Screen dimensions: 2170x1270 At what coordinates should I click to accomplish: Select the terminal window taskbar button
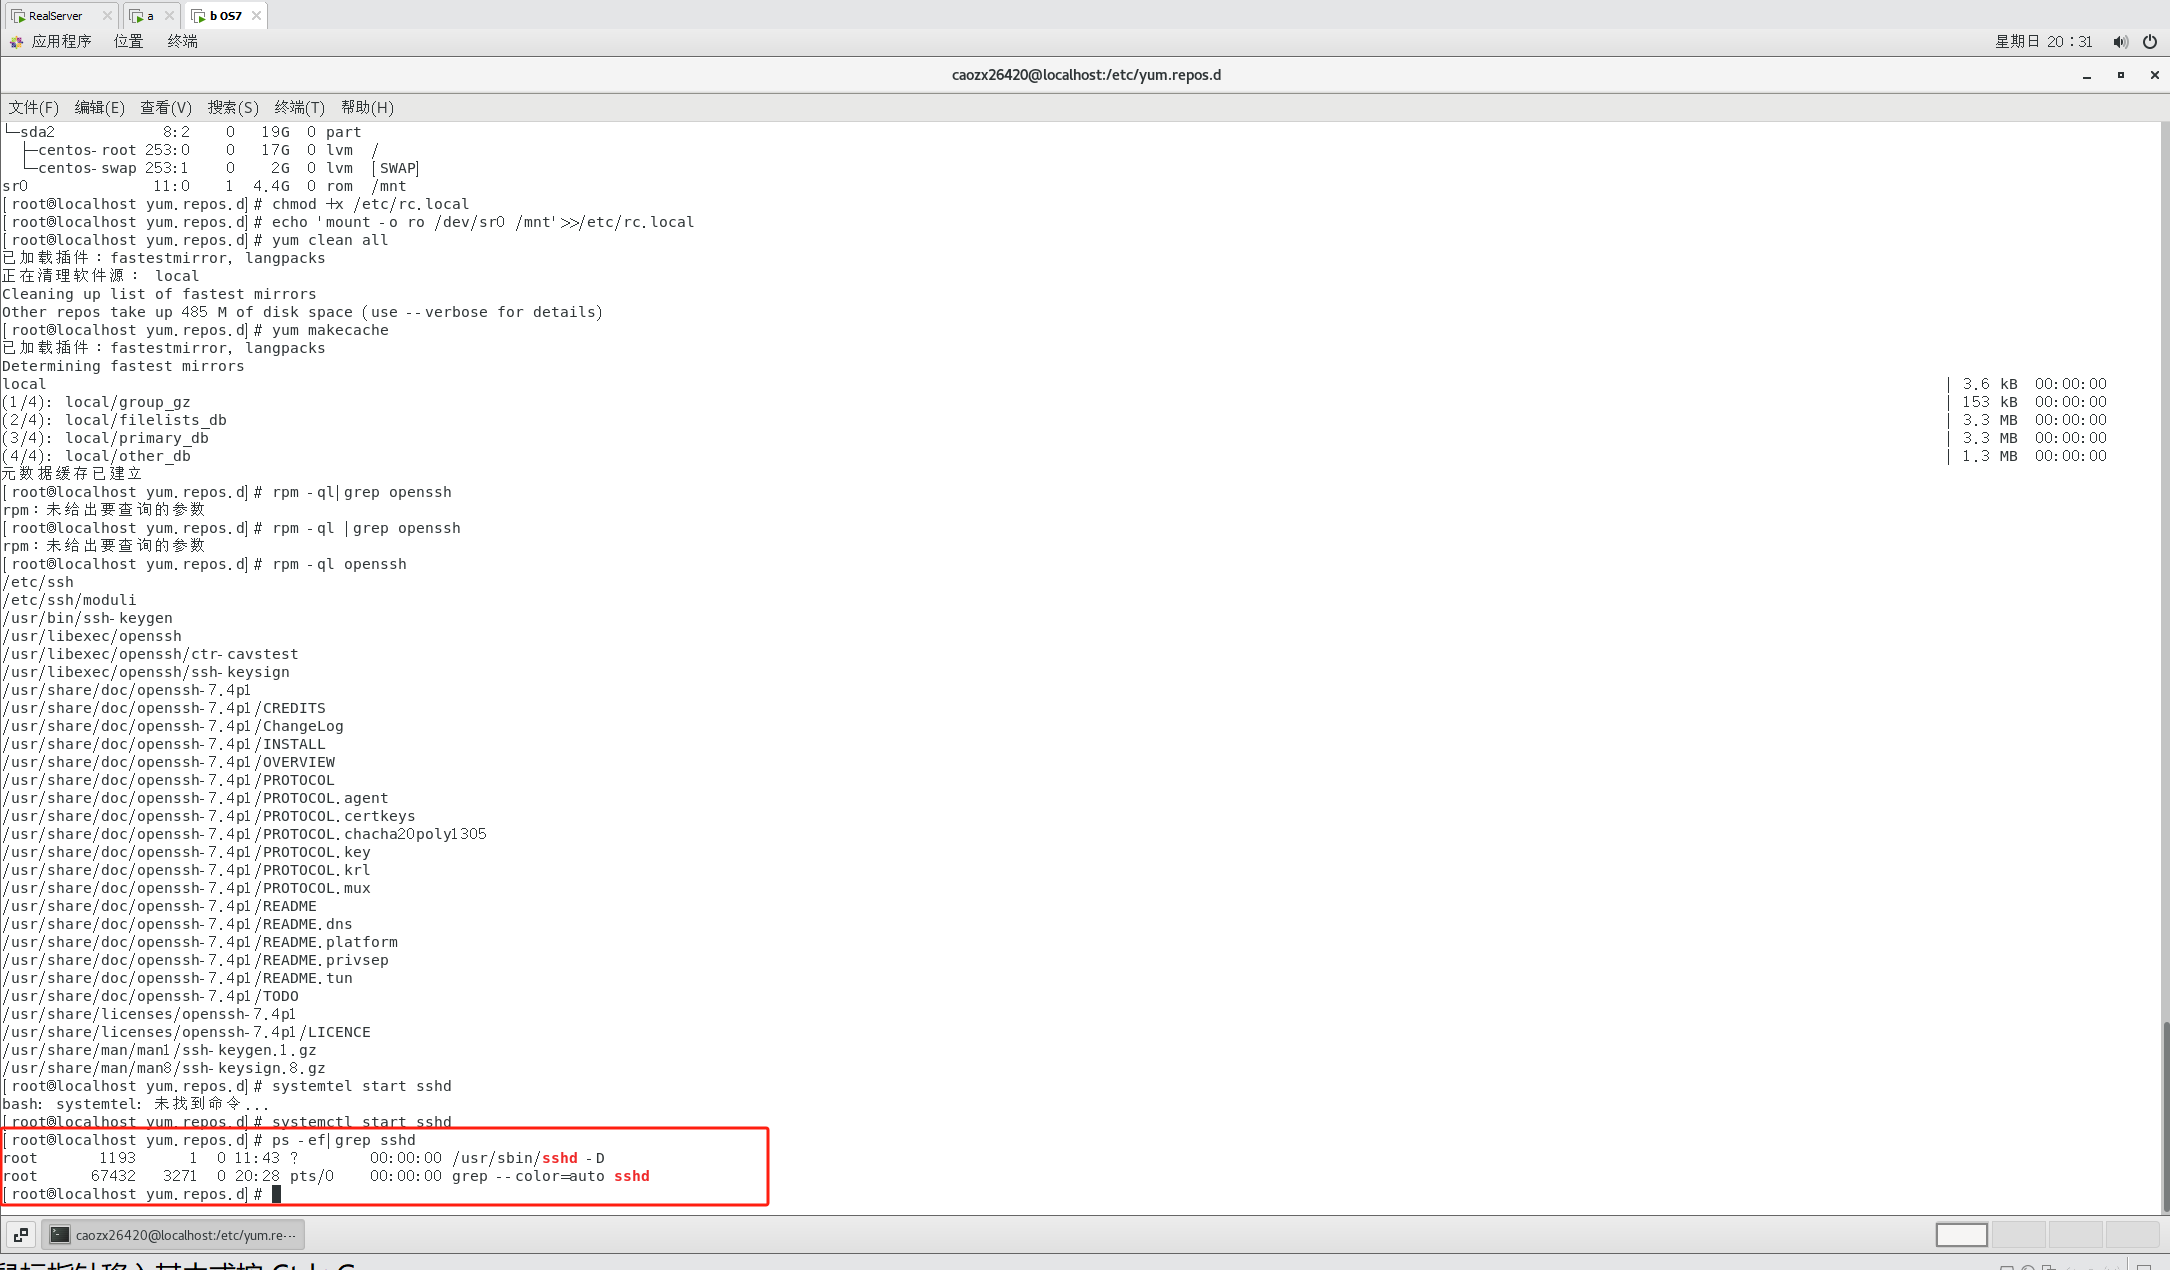tap(173, 1235)
